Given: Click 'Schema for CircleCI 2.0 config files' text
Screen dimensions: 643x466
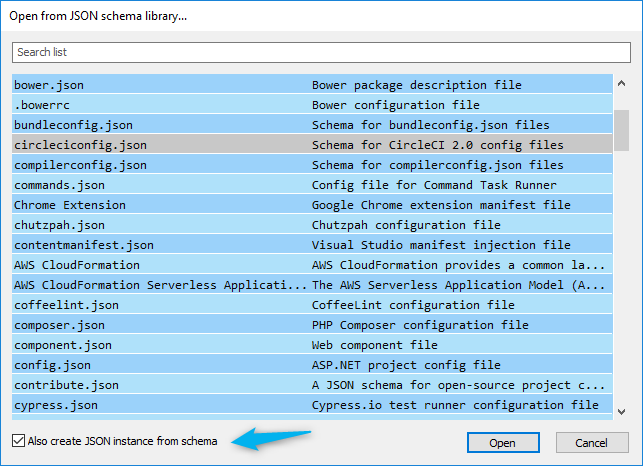Looking at the screenshot, I should pyautogui.click(x=438, y=145).
